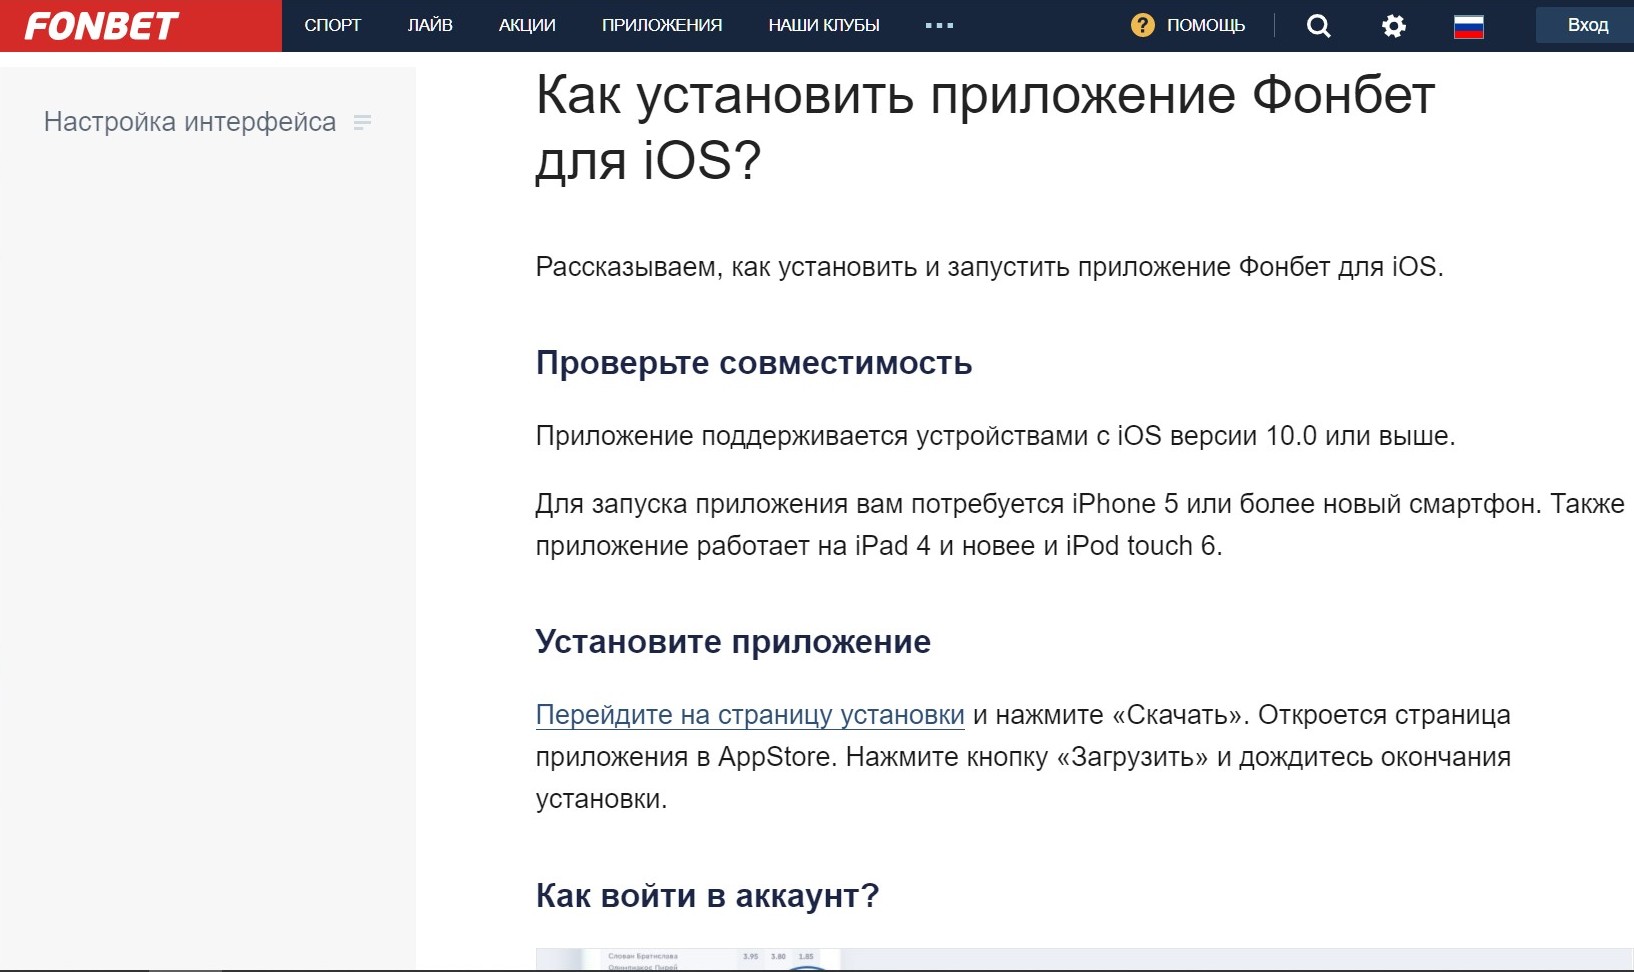Click heading Проверьте совместимость
The width and height of the screenshot is (1634, 972).
pos(754,362)
